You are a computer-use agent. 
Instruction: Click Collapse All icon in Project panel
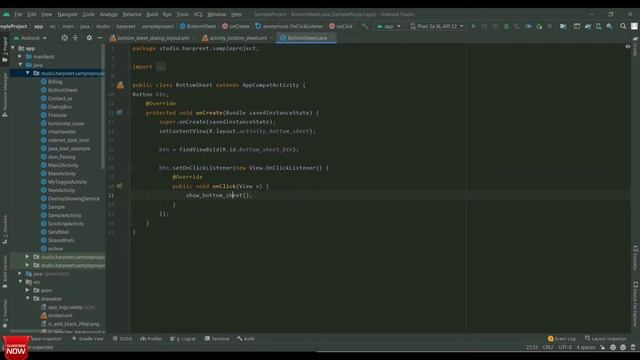point(75,38)
